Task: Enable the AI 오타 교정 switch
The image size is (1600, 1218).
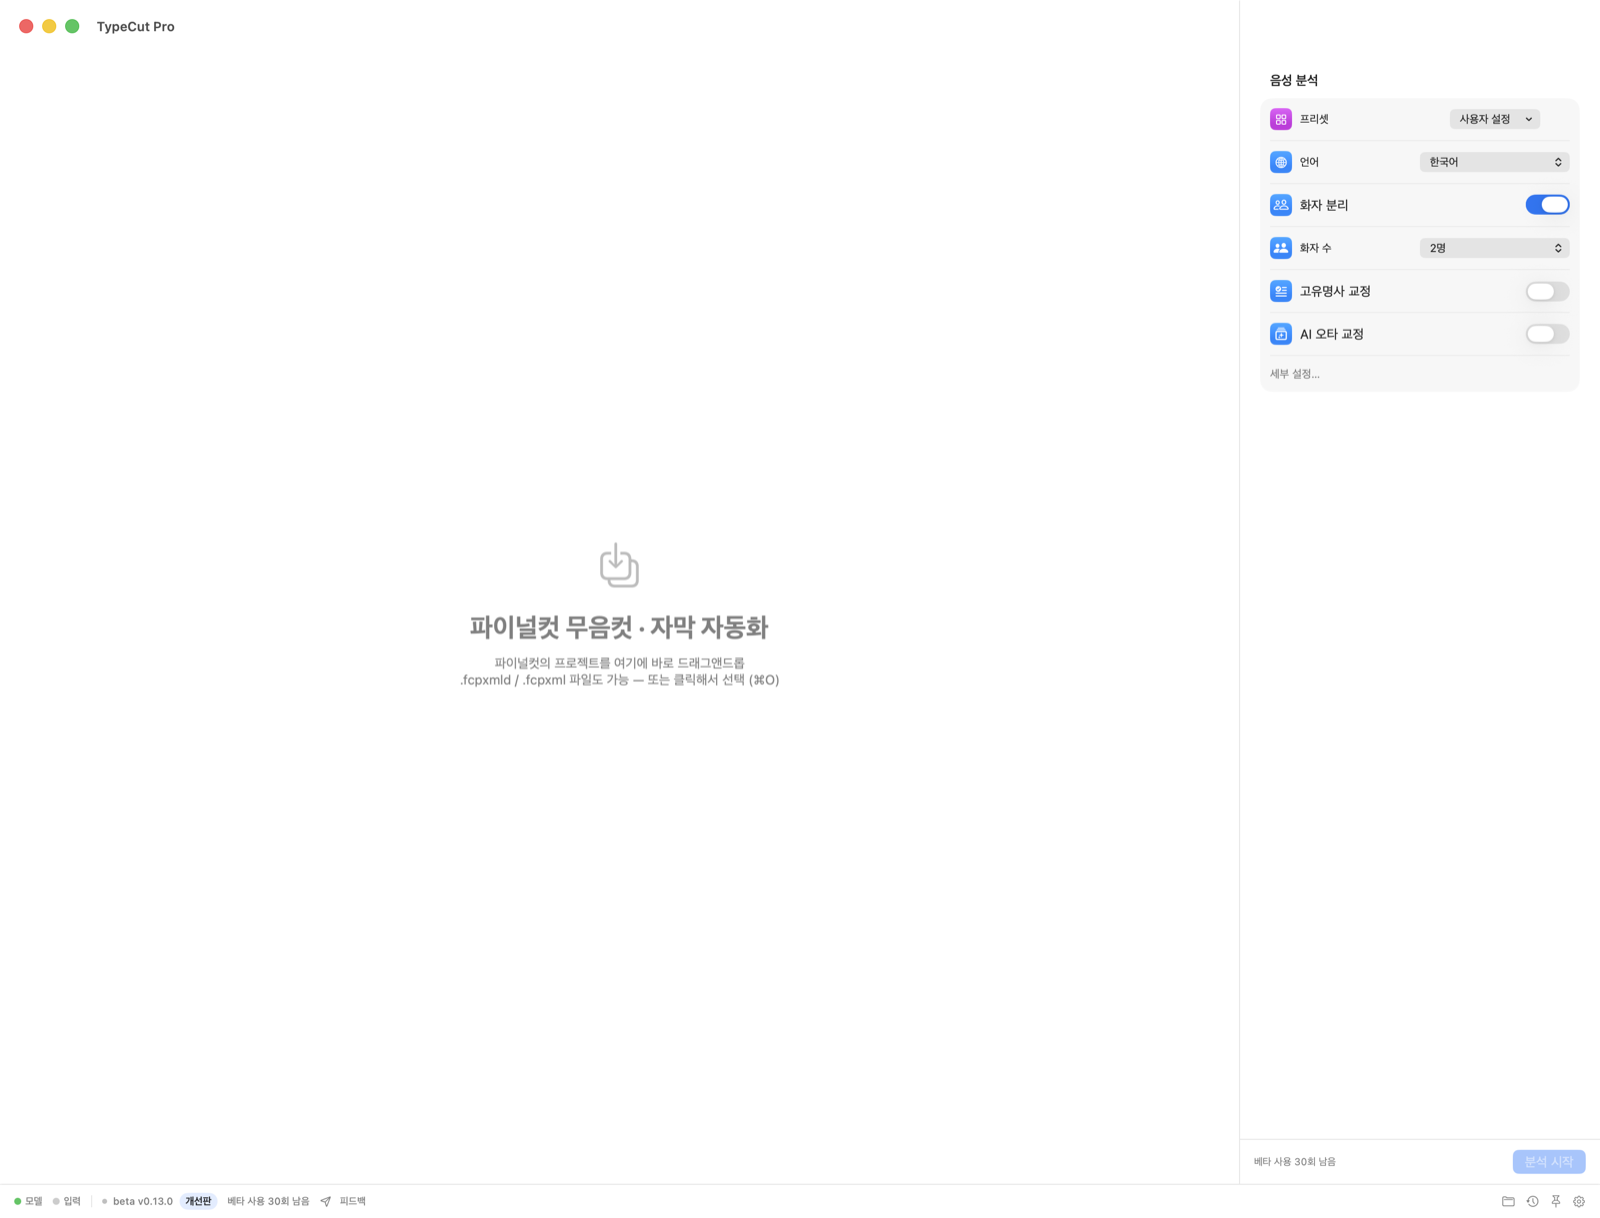Action: 1547,334
